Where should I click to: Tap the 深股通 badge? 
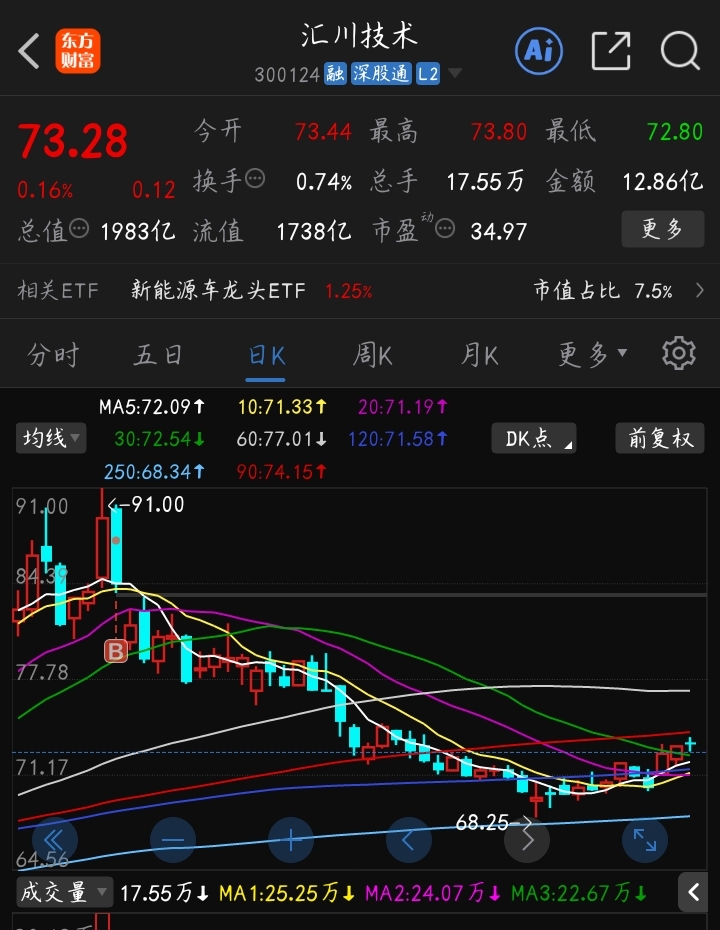point(381,74)
